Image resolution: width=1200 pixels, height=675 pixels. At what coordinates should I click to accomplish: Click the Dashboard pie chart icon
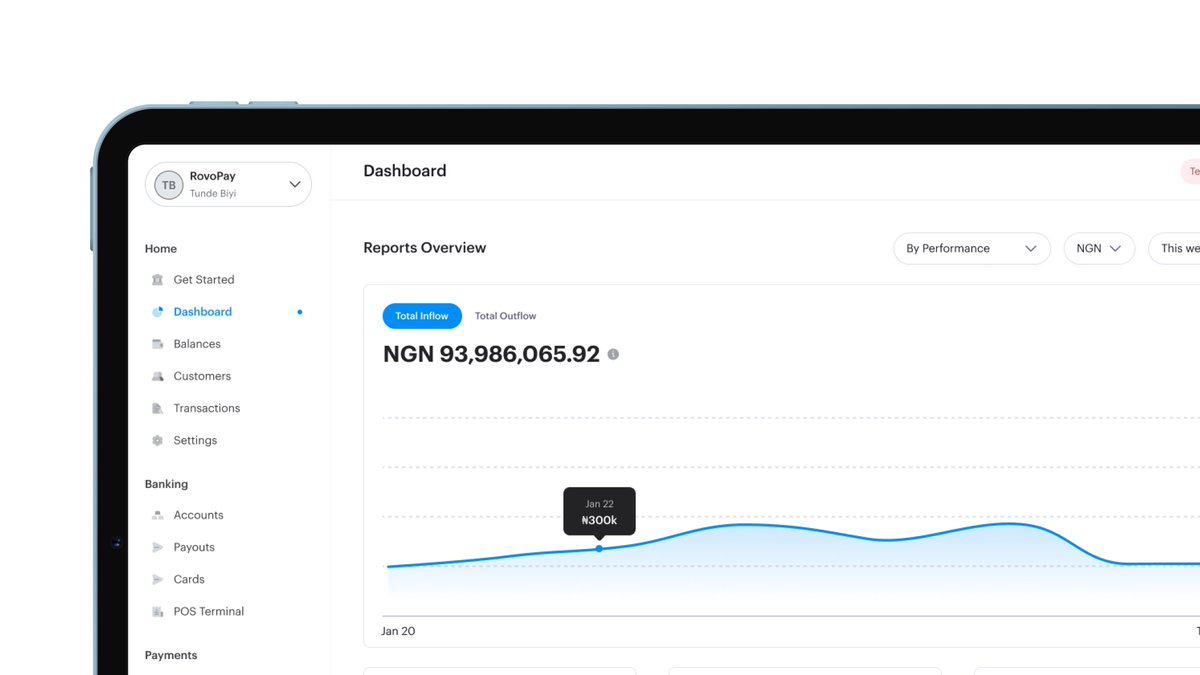[157, 312]
